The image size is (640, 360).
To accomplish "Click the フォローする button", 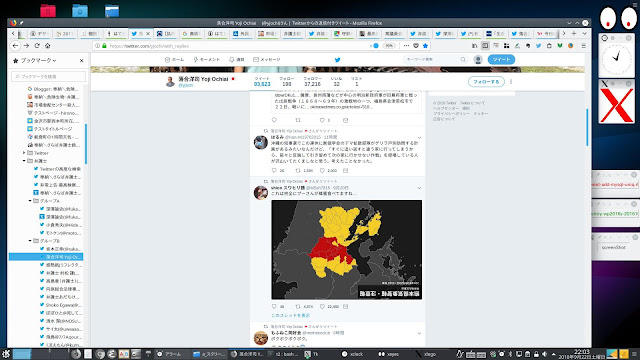I will pyautogui.click(x=486, y=82).
